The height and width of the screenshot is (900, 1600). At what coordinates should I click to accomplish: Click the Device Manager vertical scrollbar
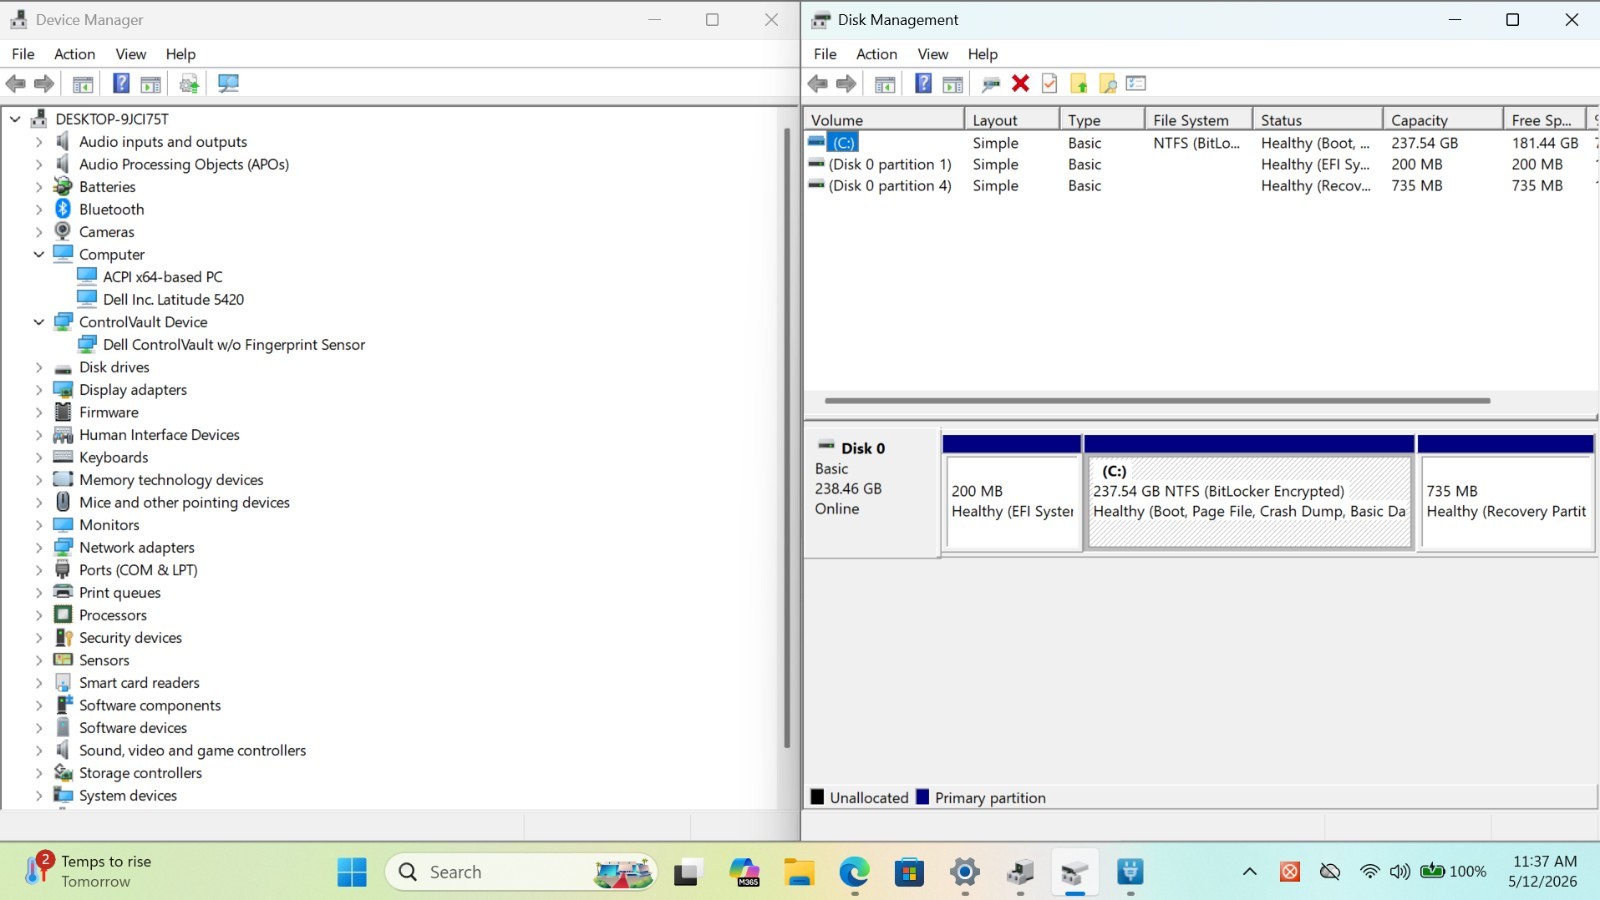[x=787, y=437]
